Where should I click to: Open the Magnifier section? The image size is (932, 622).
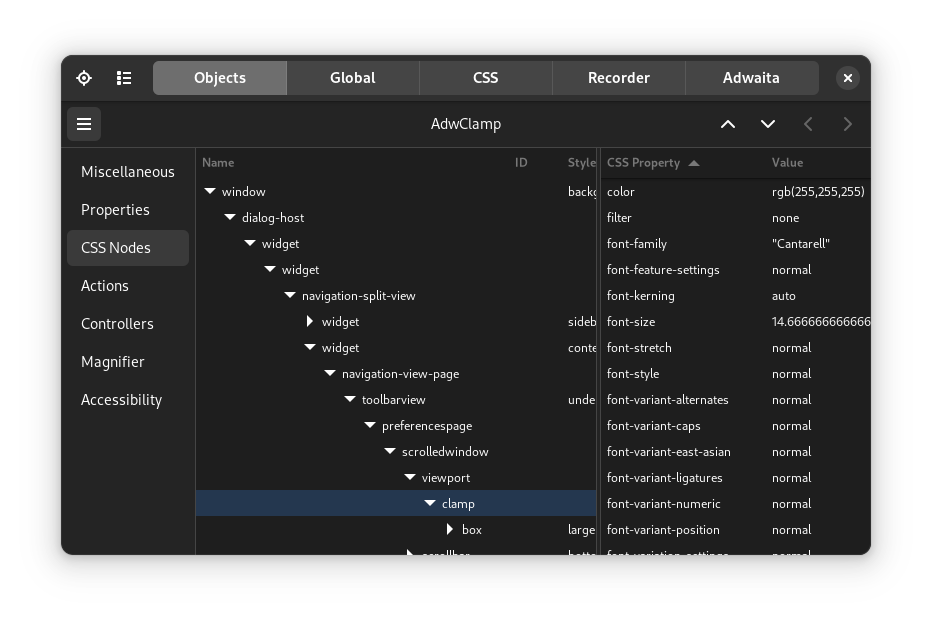tap(113, 361)
